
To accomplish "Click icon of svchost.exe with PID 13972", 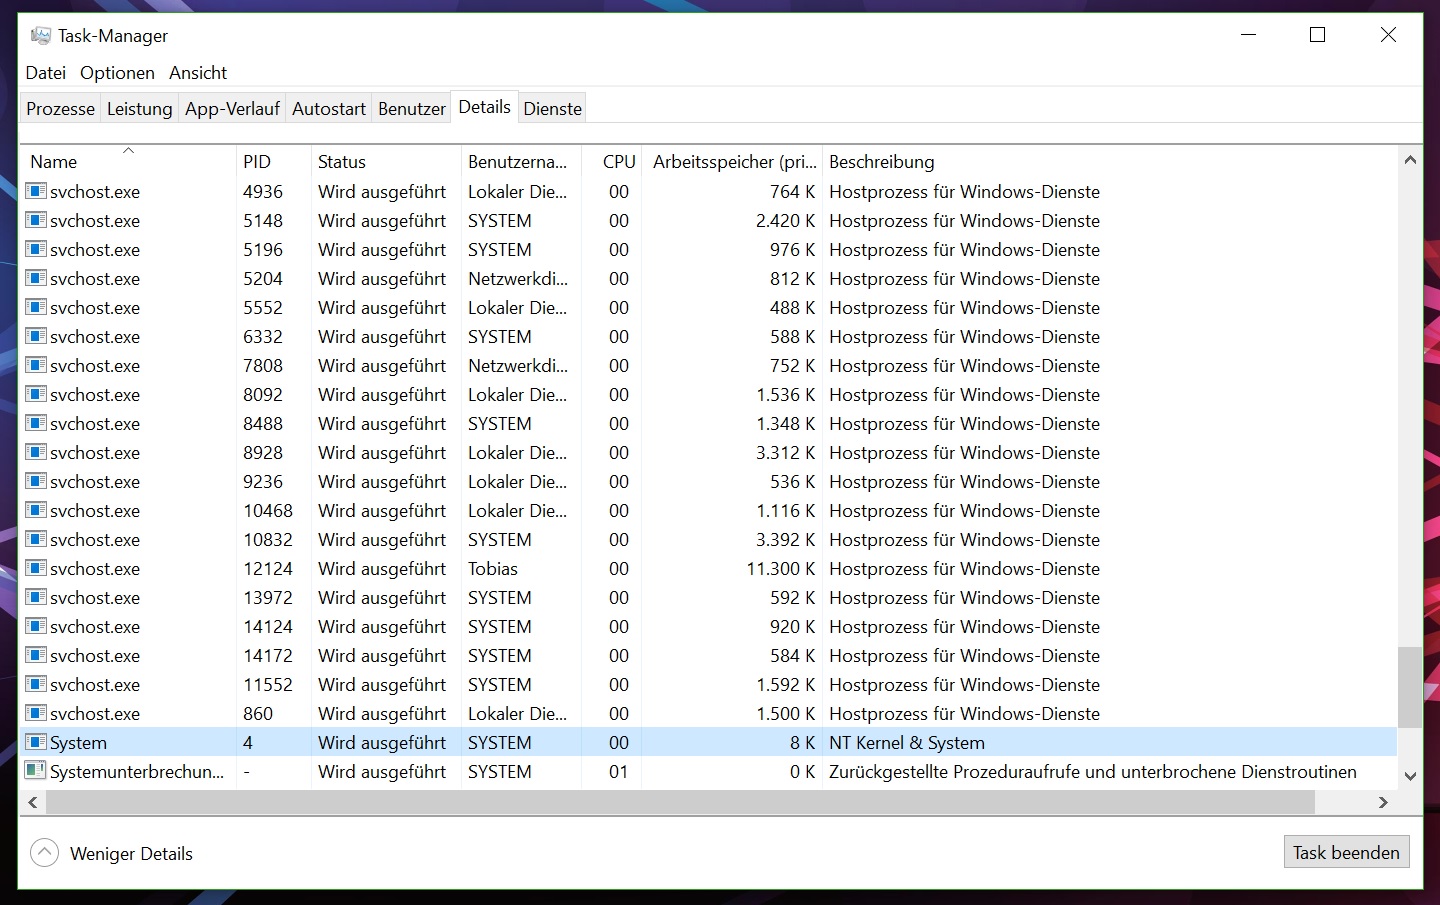I will point(36,597).
